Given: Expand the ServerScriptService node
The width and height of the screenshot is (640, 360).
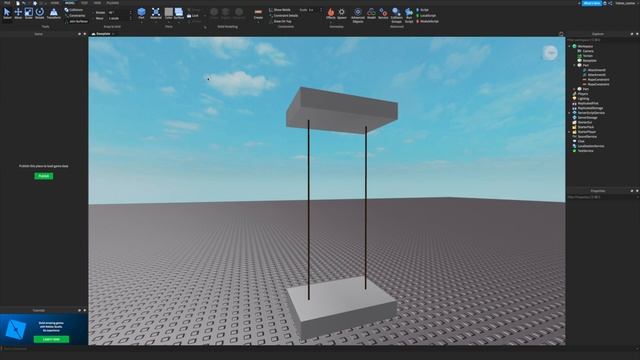Looking at the screenshot, I should [569, 113].
